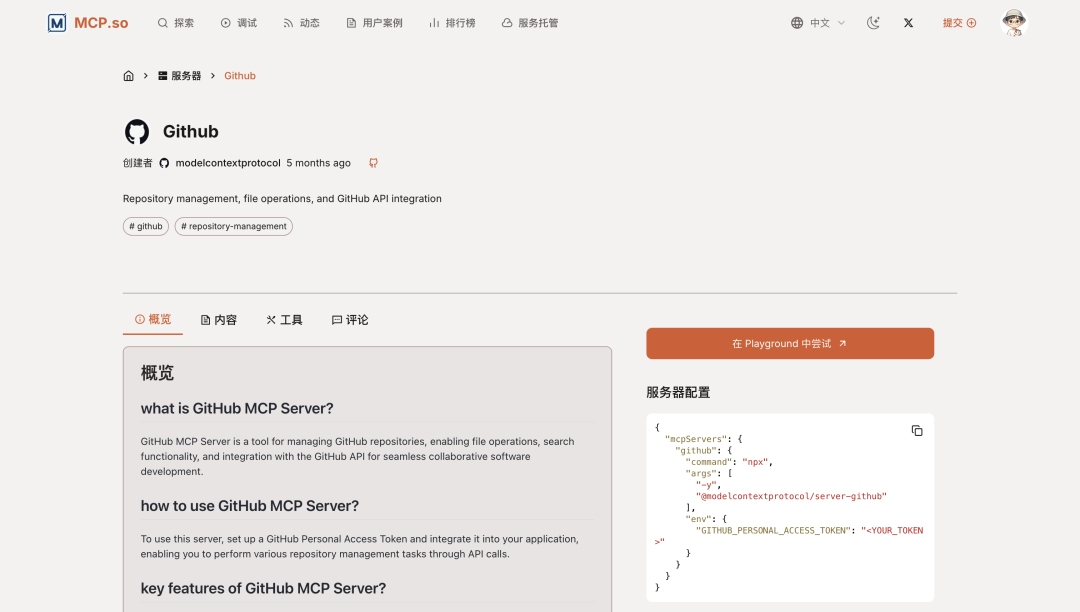
Task: Open the 调试 nav item
Action: [238, 23]
